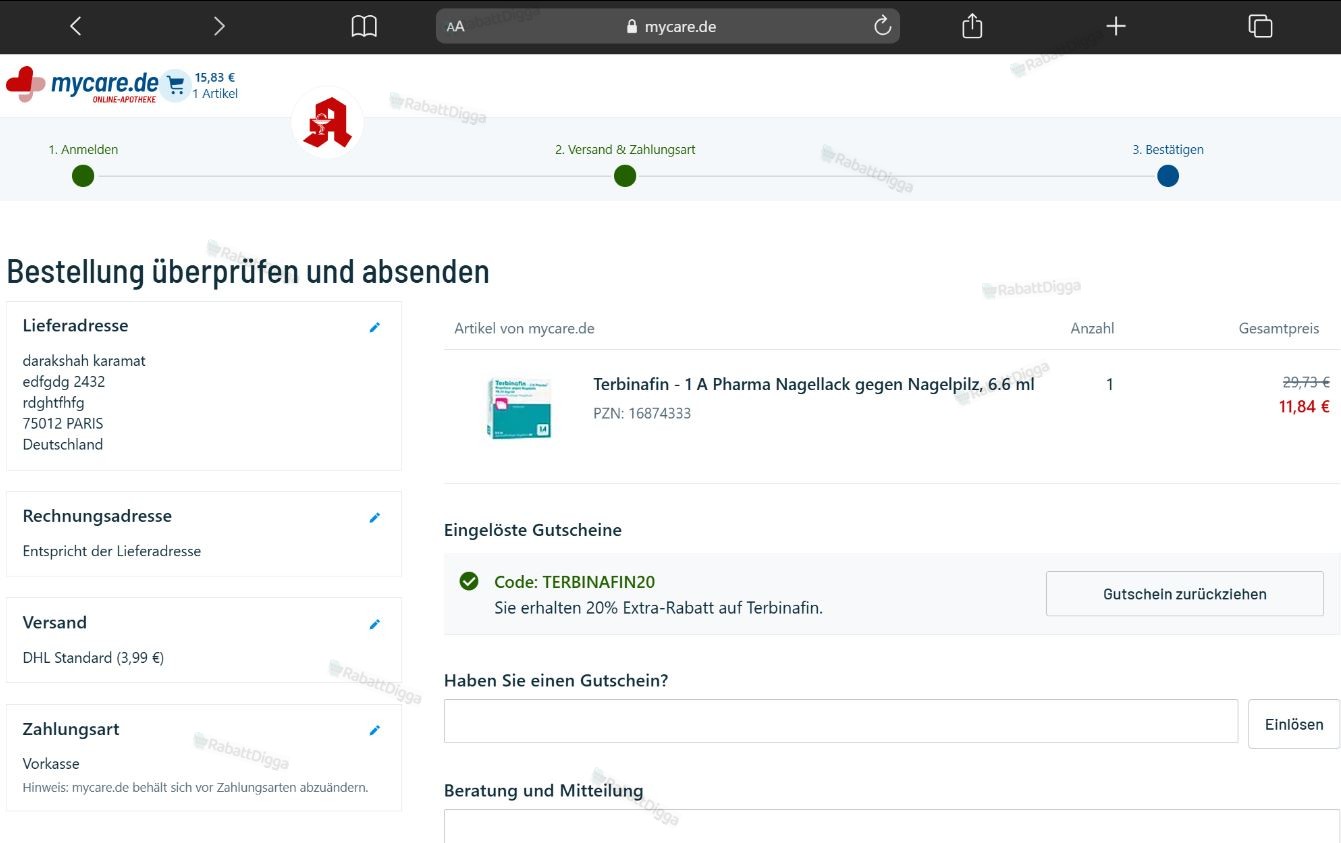The height and width of the screenshot is (843, 1341).
Task: Click the red Apotheke A logo
Action: tap(327, 123)
